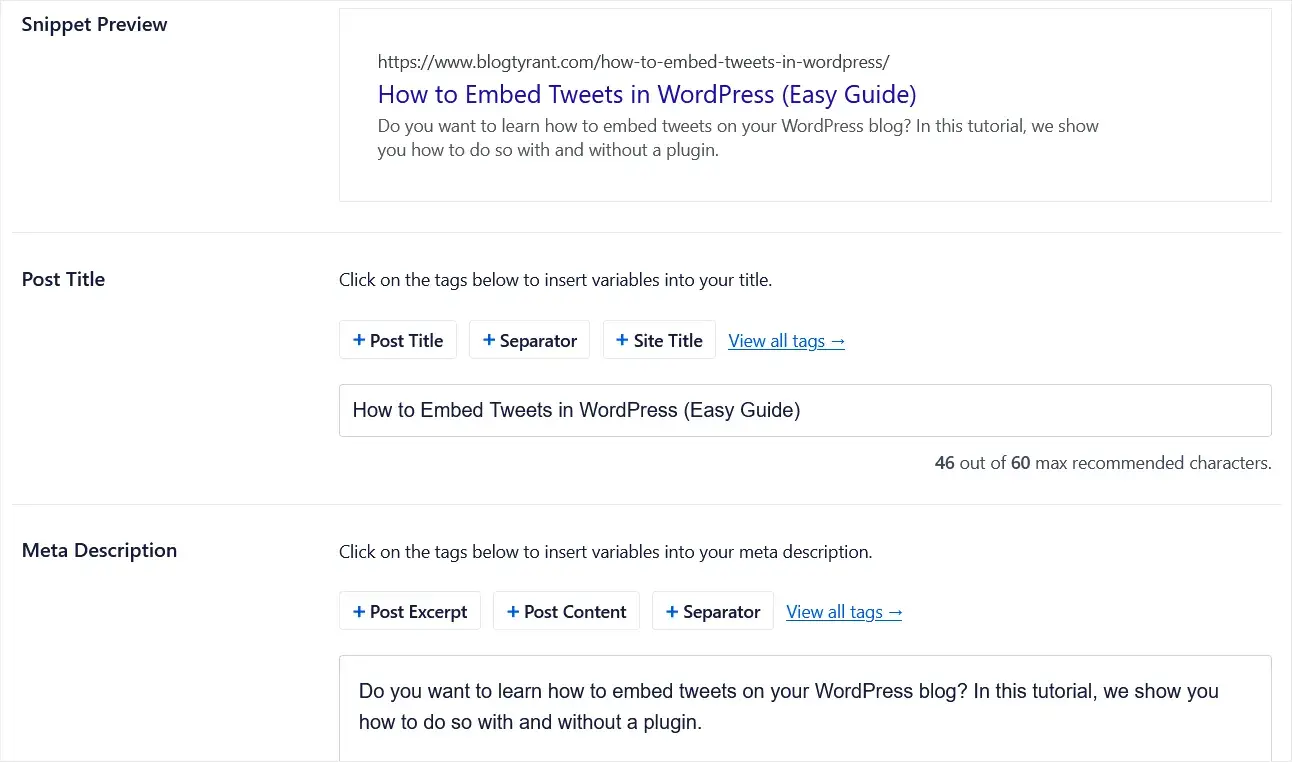Click the plus icon beside Post Excerpt tag
Screen dimensions: 1292x762
point(359,611)
